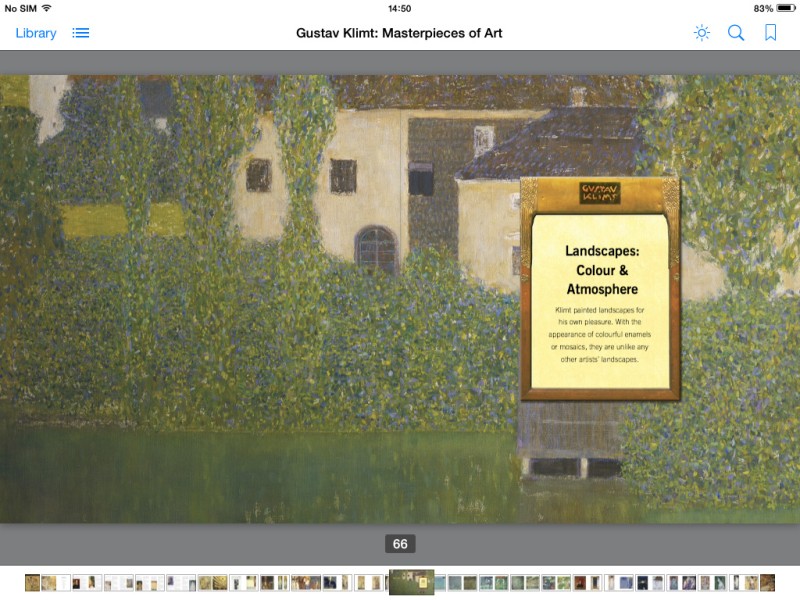Image resolution: width=800 pixels, height=600 pixels.
Task: Tap the 'Klimt painted landscapes' paragraph
Action: 599,335
